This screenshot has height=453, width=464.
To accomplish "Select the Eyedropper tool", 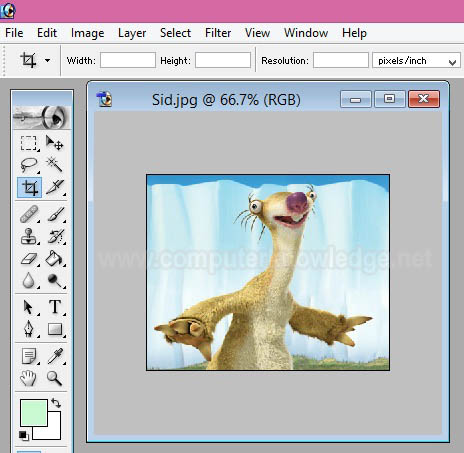I will pos(55,356).
